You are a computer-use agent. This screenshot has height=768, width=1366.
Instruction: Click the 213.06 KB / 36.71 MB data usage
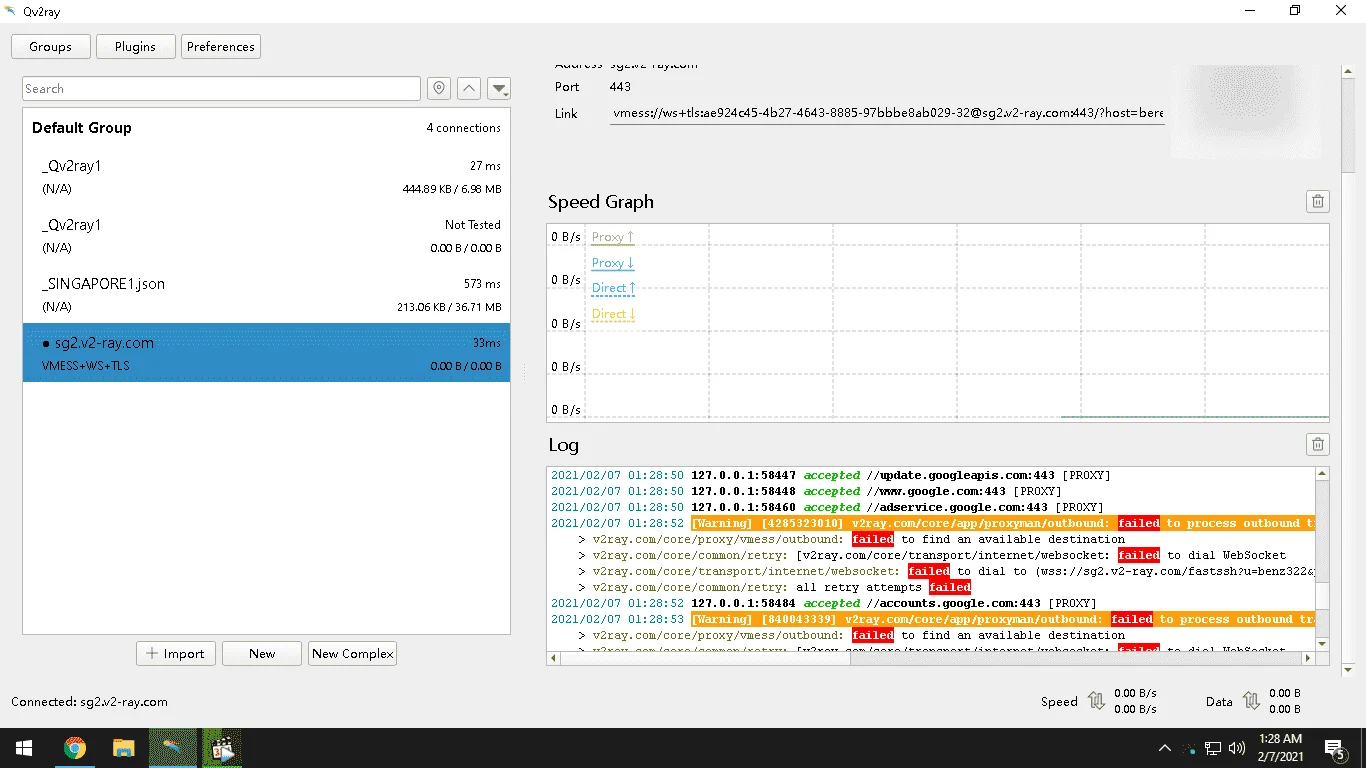(449, 307)
